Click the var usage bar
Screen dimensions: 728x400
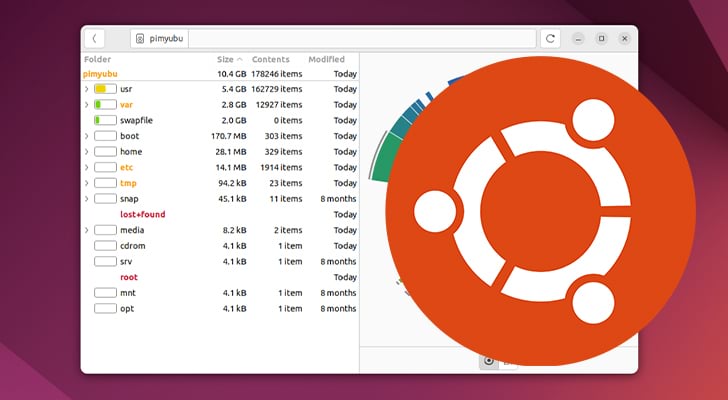coord(105,105)
